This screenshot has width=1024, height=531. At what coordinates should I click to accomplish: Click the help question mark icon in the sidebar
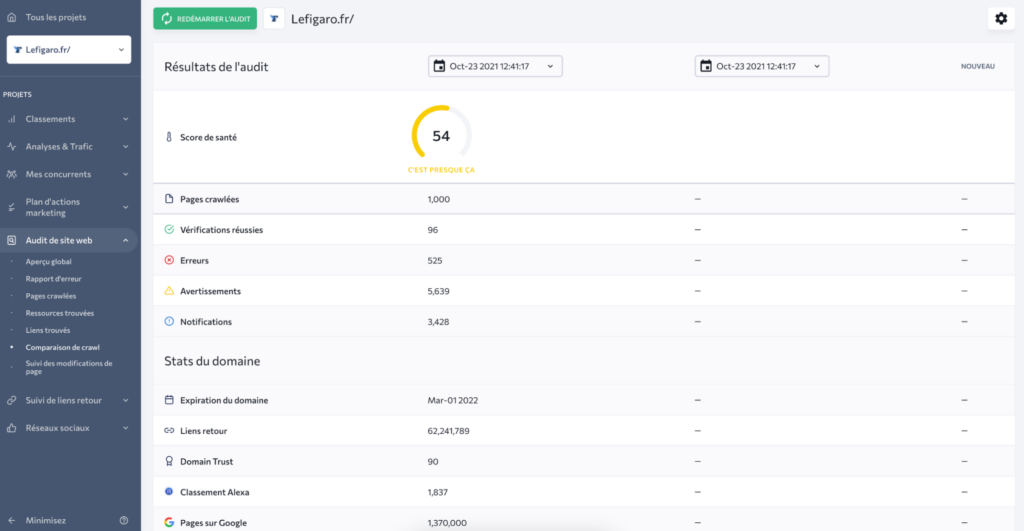click(x=124, y=521)
